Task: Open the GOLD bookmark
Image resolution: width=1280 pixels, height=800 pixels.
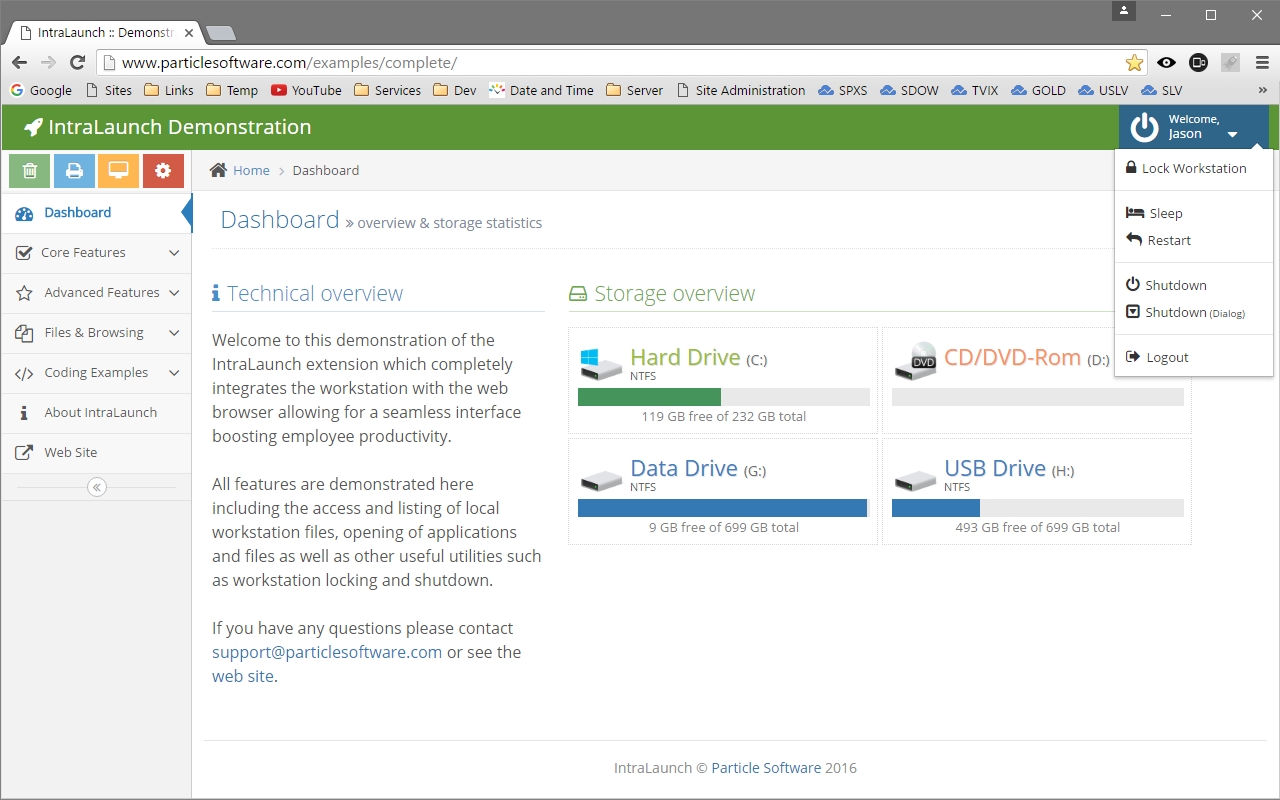Action: 1038,90
